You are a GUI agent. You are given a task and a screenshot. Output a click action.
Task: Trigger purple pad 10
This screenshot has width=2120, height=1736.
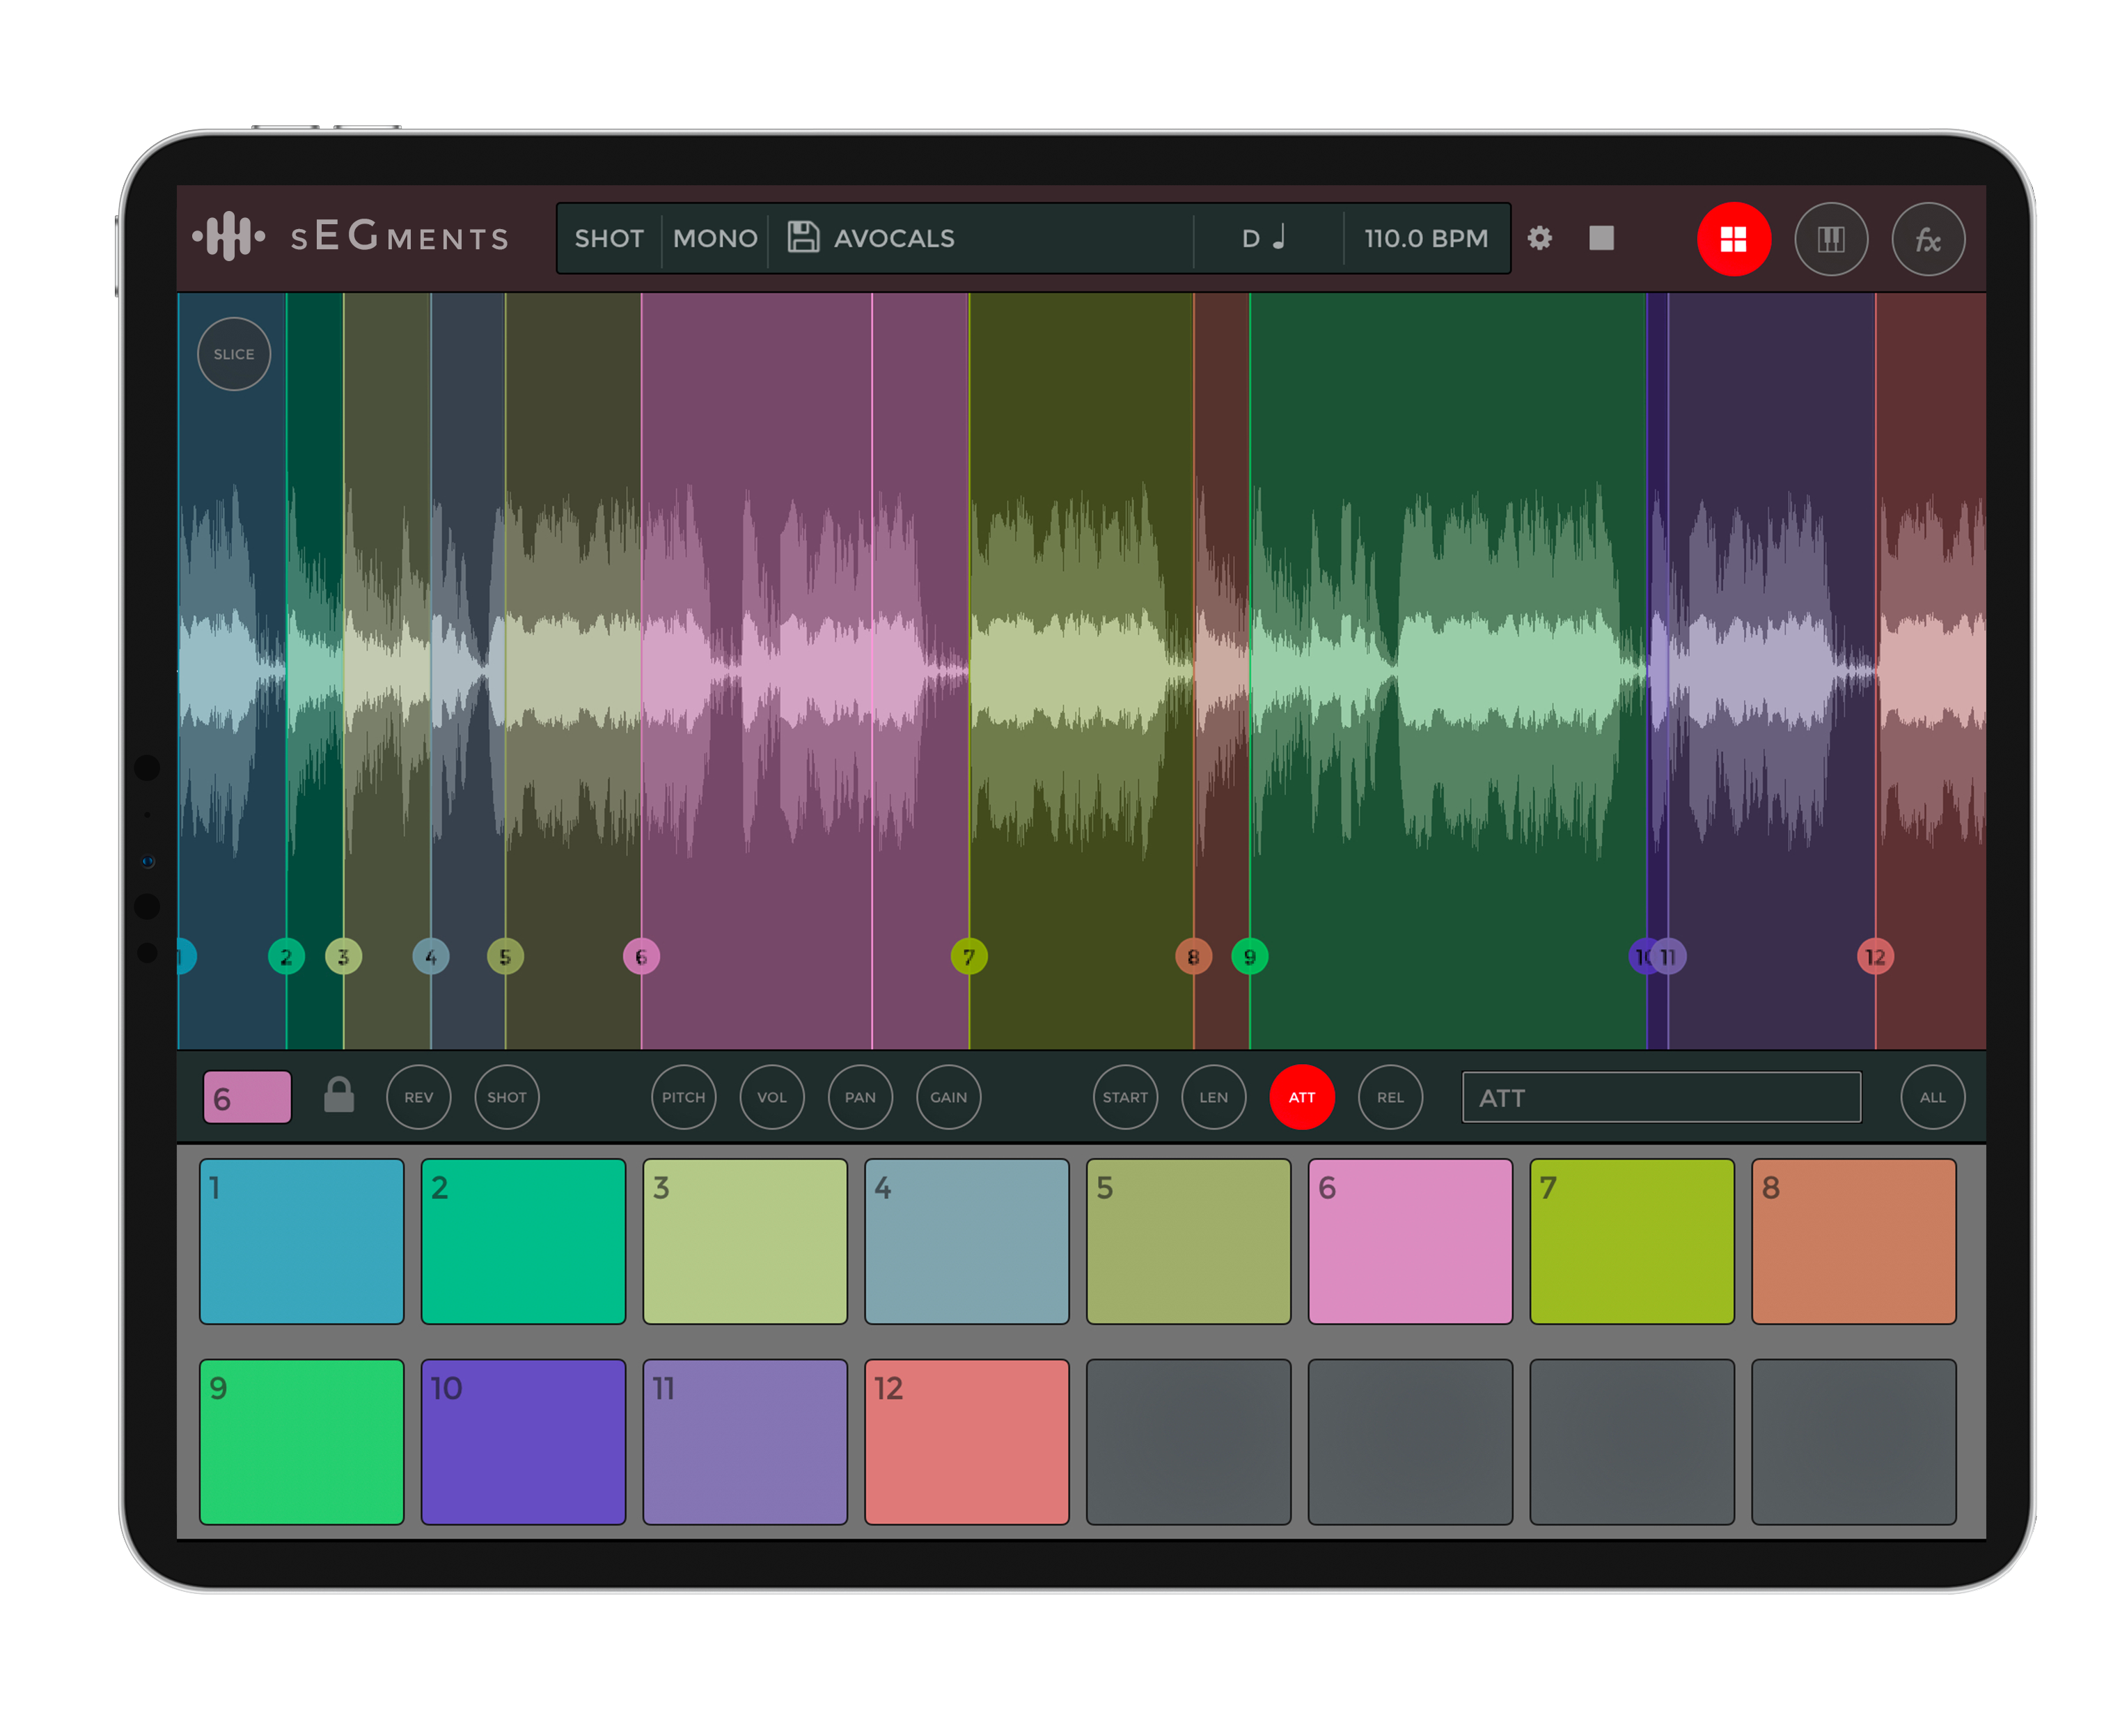pos(523,1441)
